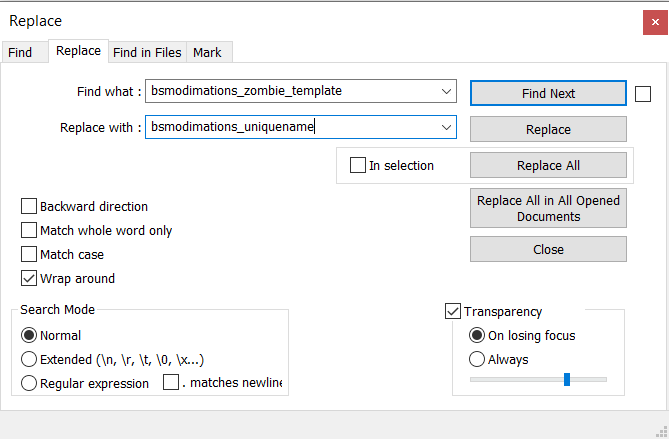669x439 pixels.
Task: Click the Find Next button
Action: coord(548,93)
